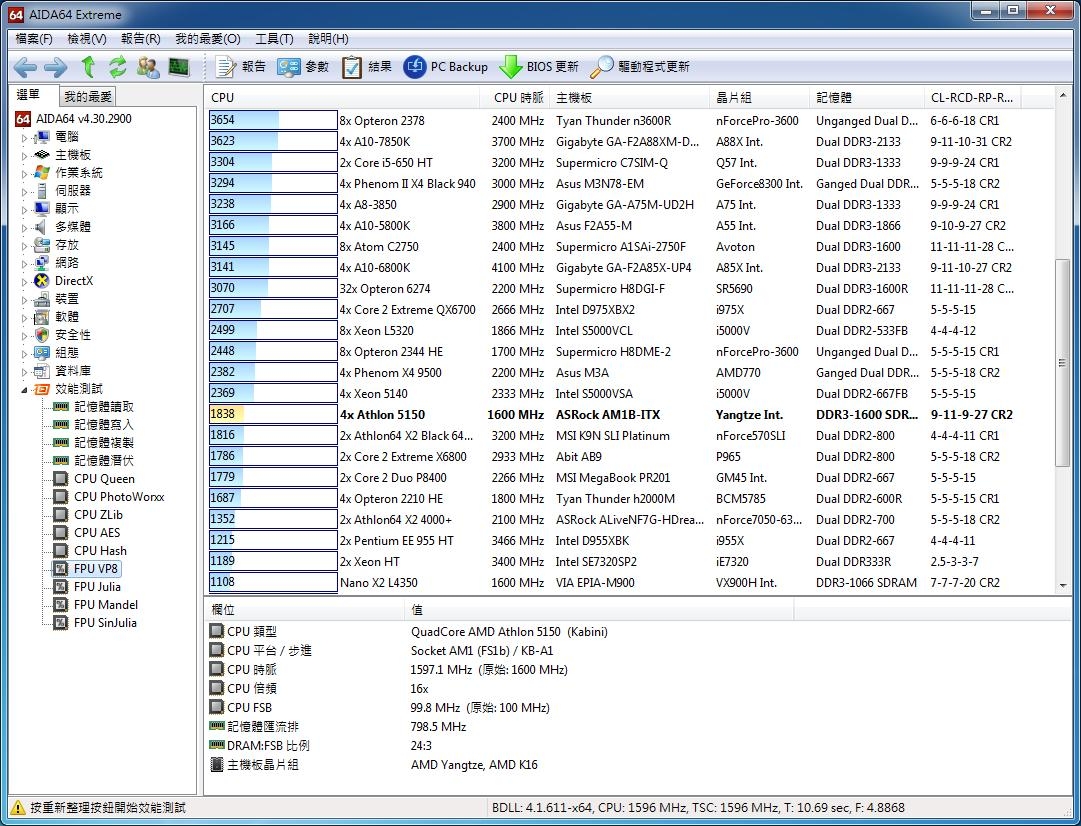Open 記憶體複製 benchmark
This screenshot has width=1081, height=826.
pyautogui.click(x=104, y=443)
